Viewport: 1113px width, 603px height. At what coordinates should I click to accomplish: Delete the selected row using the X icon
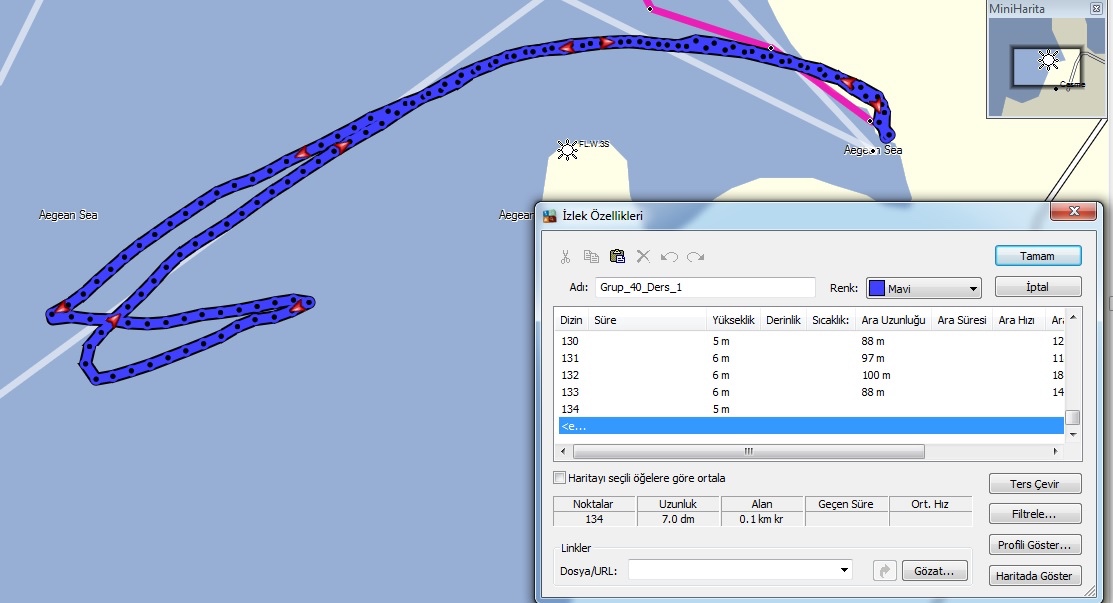(643, 256)
